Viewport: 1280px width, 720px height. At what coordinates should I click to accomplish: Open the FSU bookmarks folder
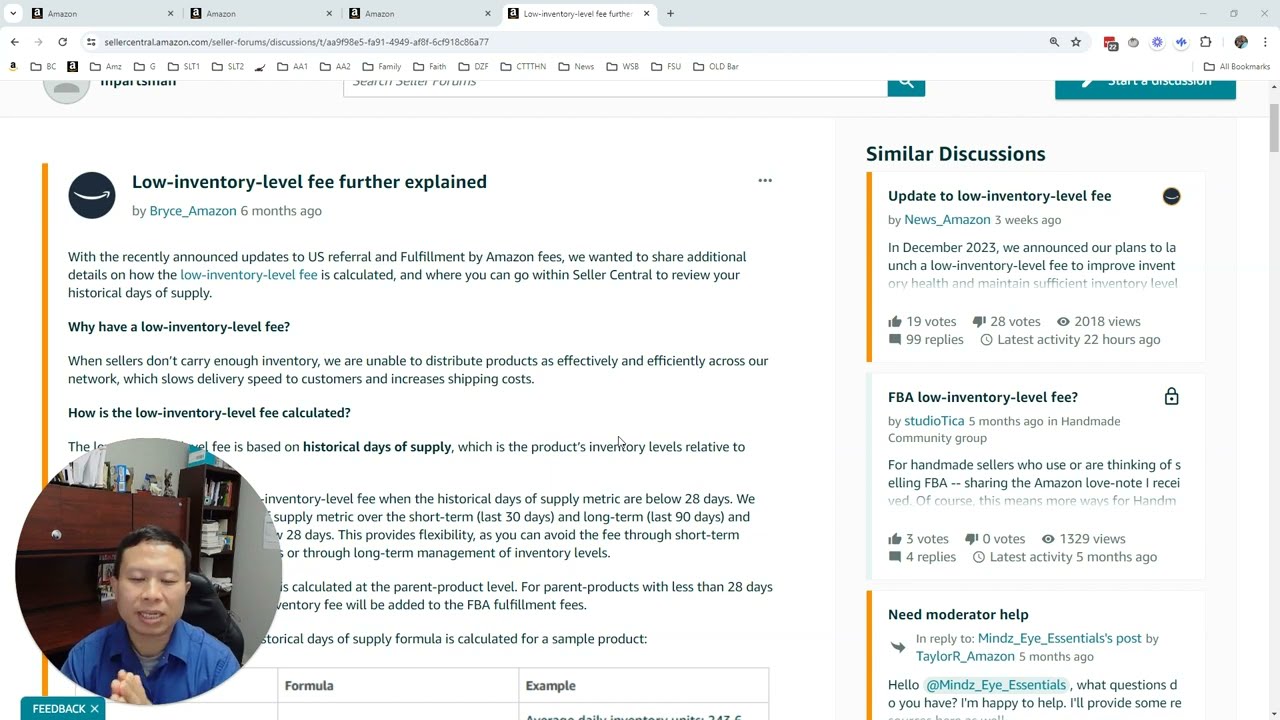click(665, 66)
